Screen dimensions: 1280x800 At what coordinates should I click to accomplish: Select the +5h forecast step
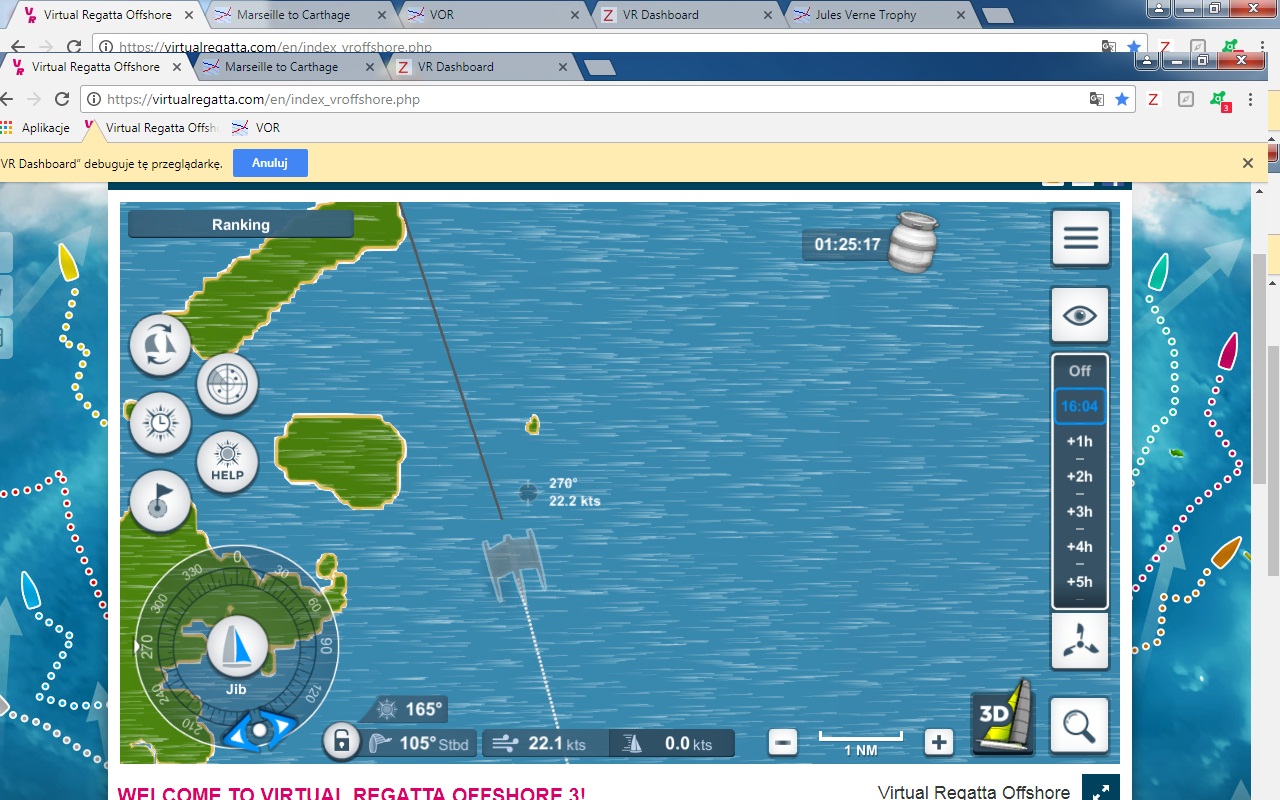(x=1080, y=581)
